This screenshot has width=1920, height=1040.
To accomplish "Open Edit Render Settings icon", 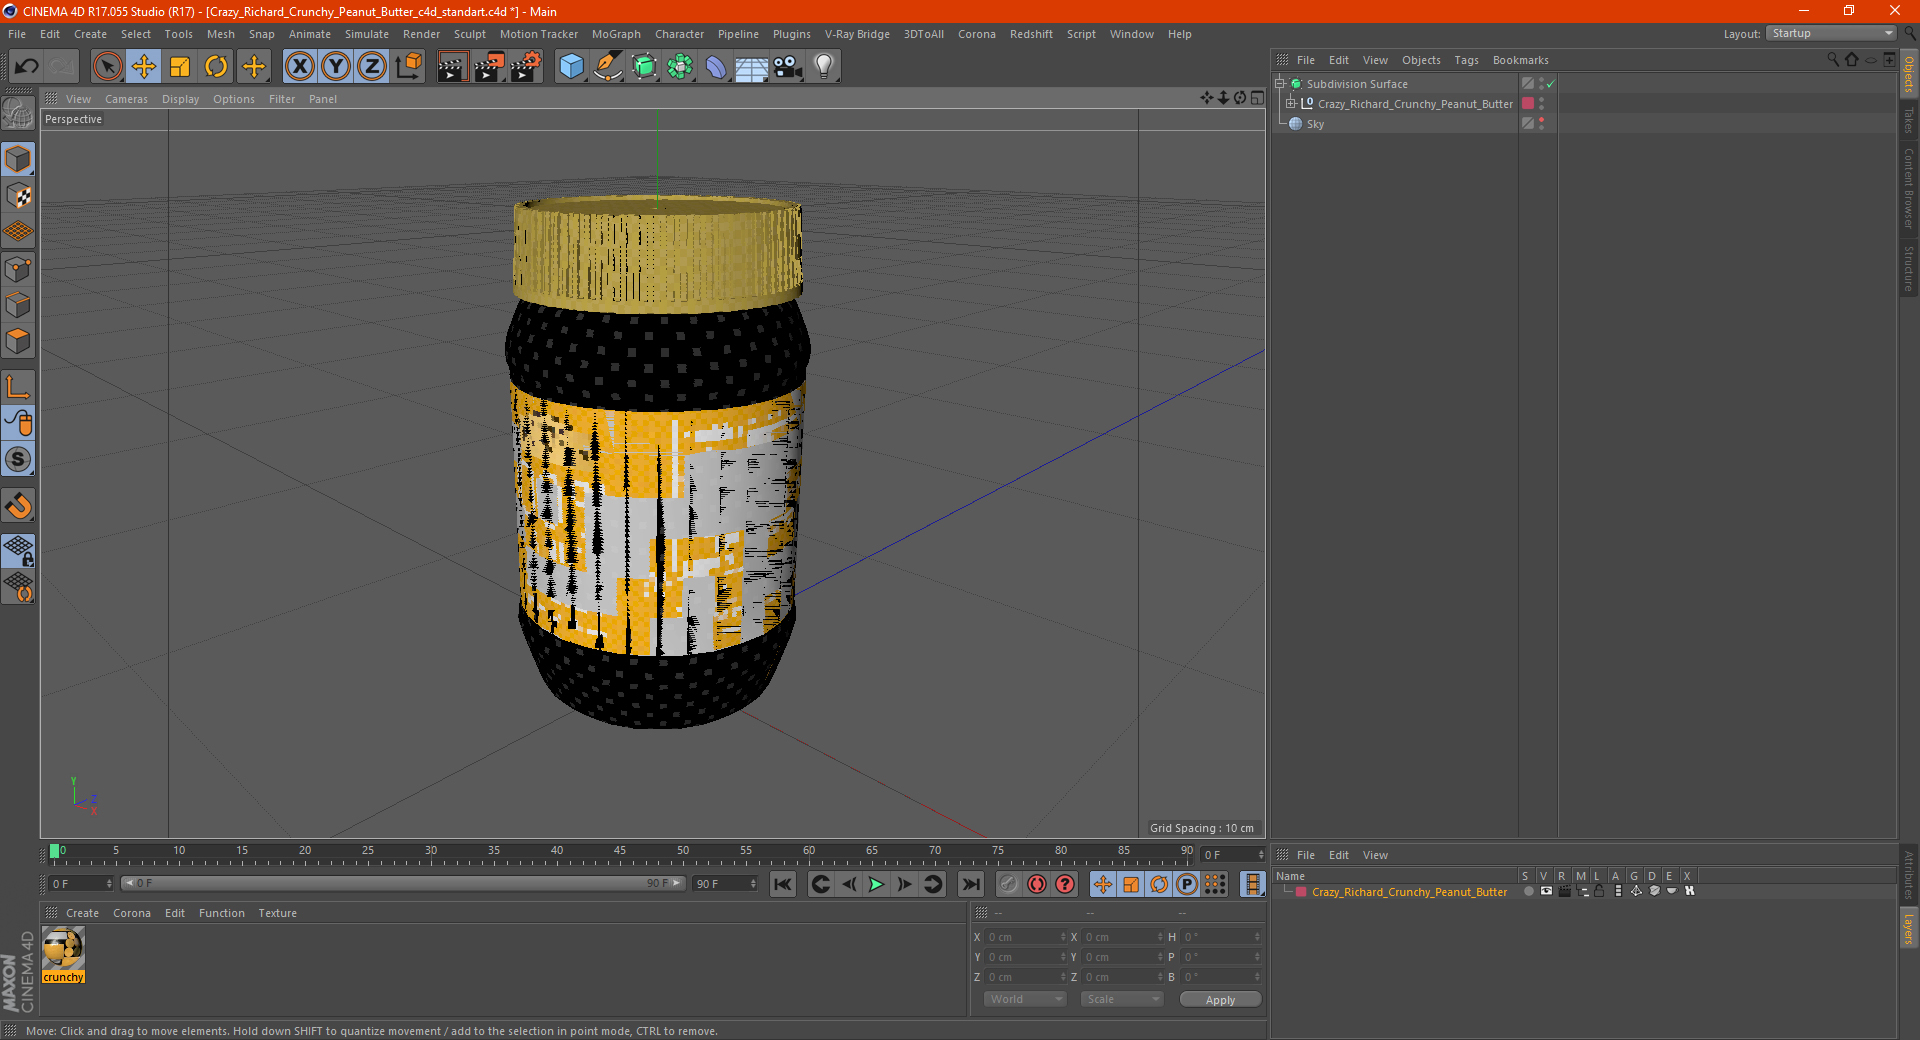I will (525, 67).
